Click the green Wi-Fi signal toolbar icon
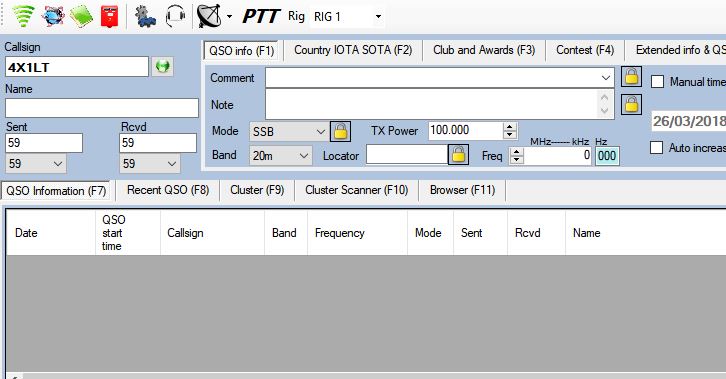 click(x=23, y=16)
